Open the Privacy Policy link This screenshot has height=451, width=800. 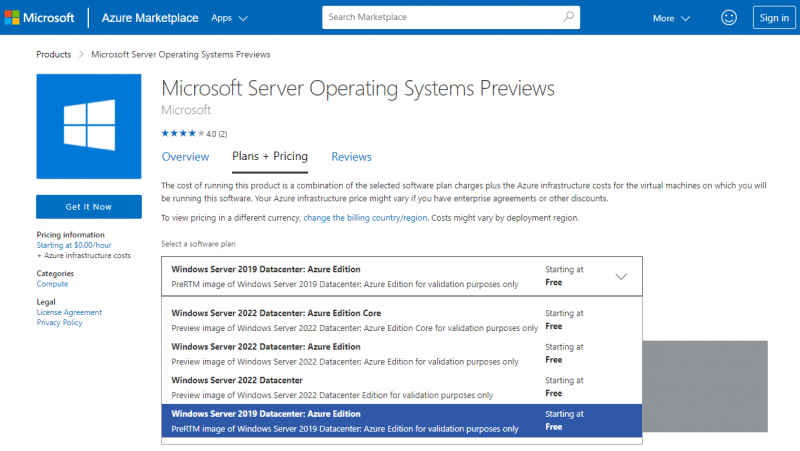coord(59,322)
